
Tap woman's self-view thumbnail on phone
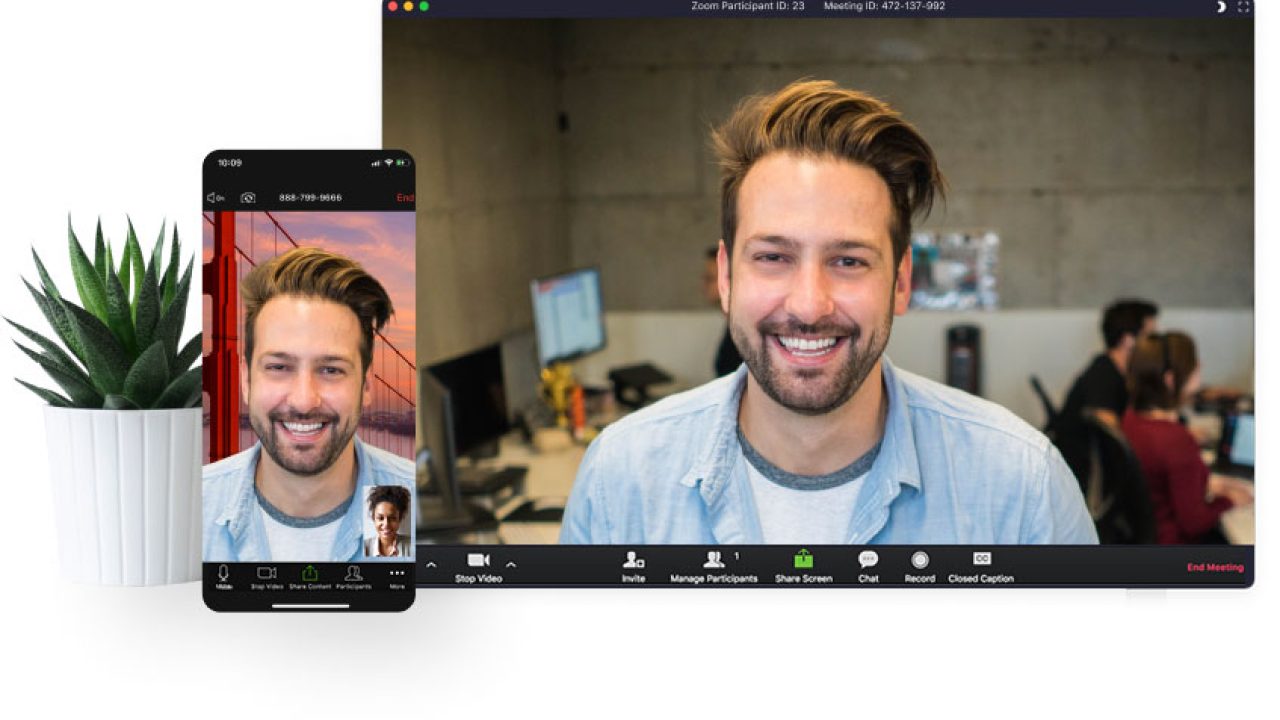point(386,521)
